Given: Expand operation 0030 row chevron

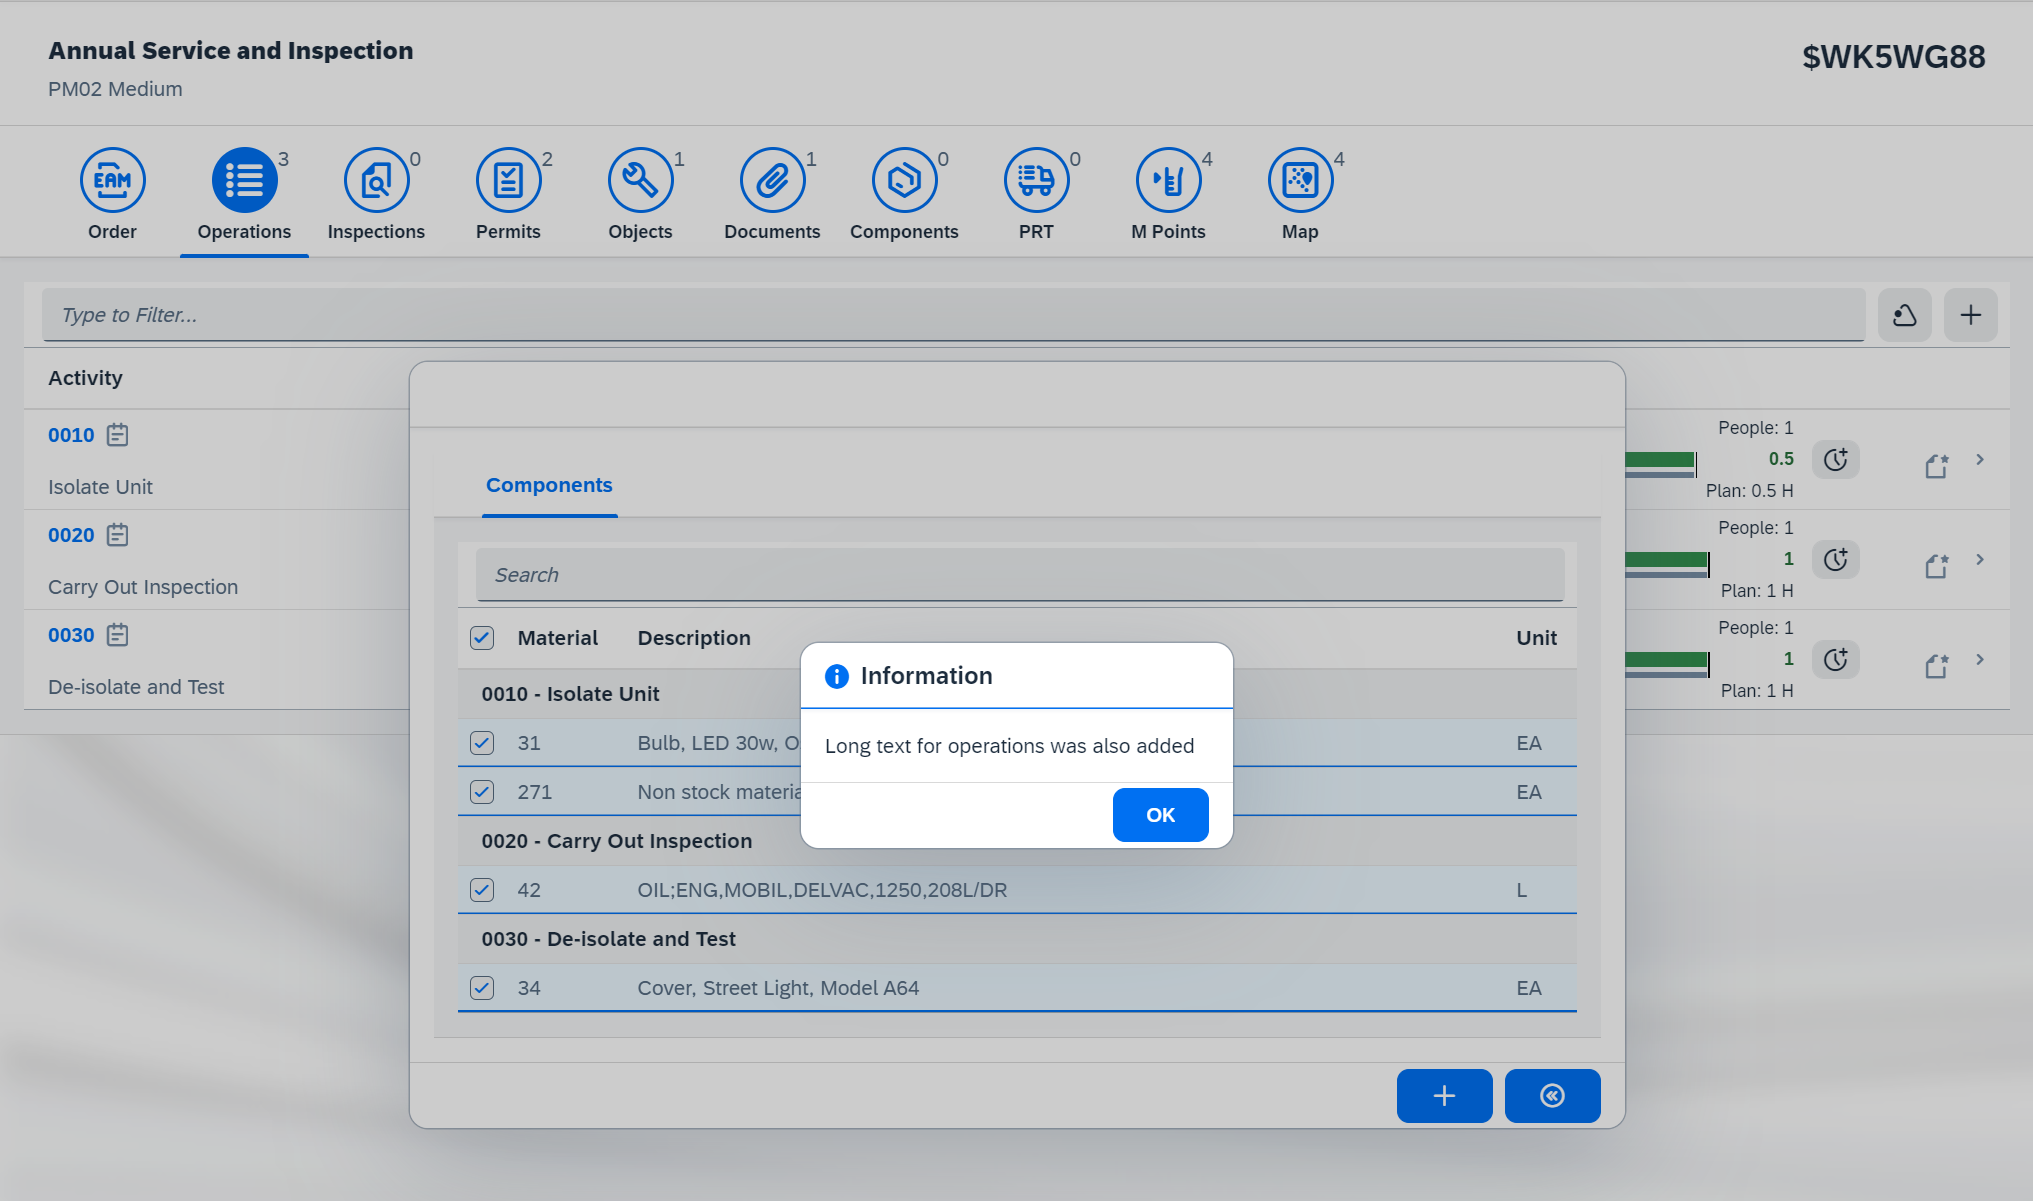Looking at the screenshot, I should [x=1980, y=660].
